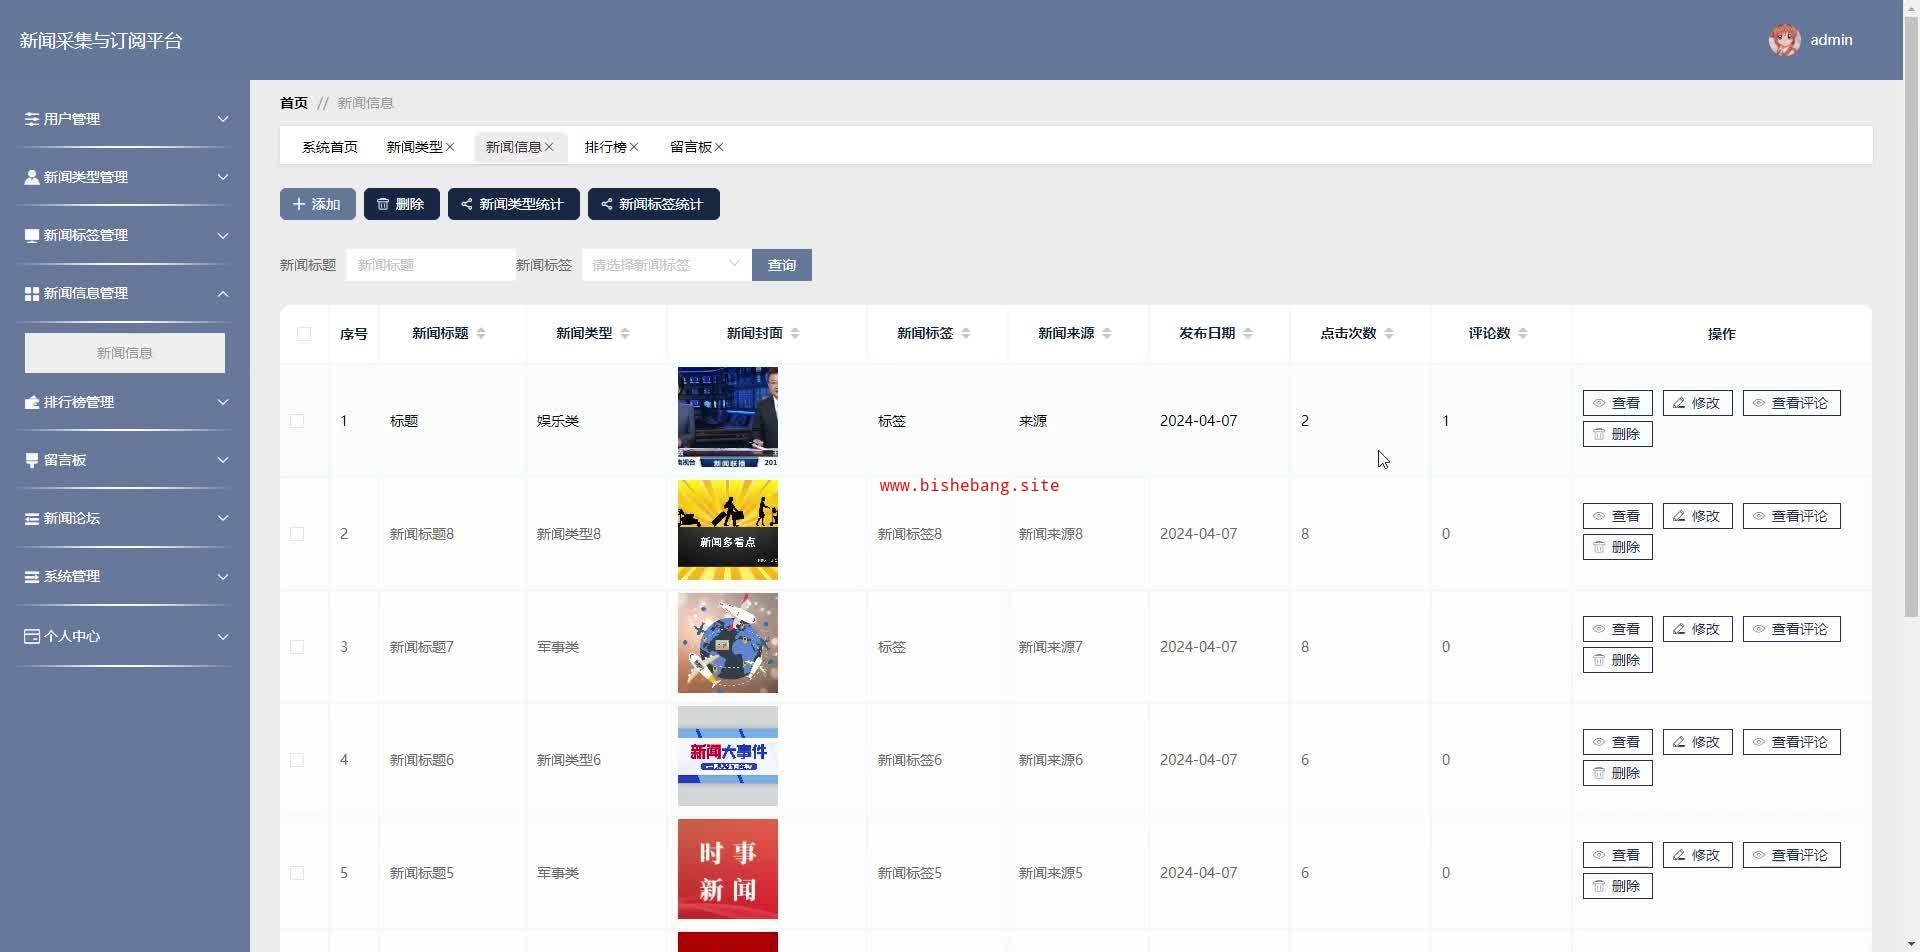Click the 新闻类型管理 person icon
The image size is (1920, 952).
coord(32,177)
